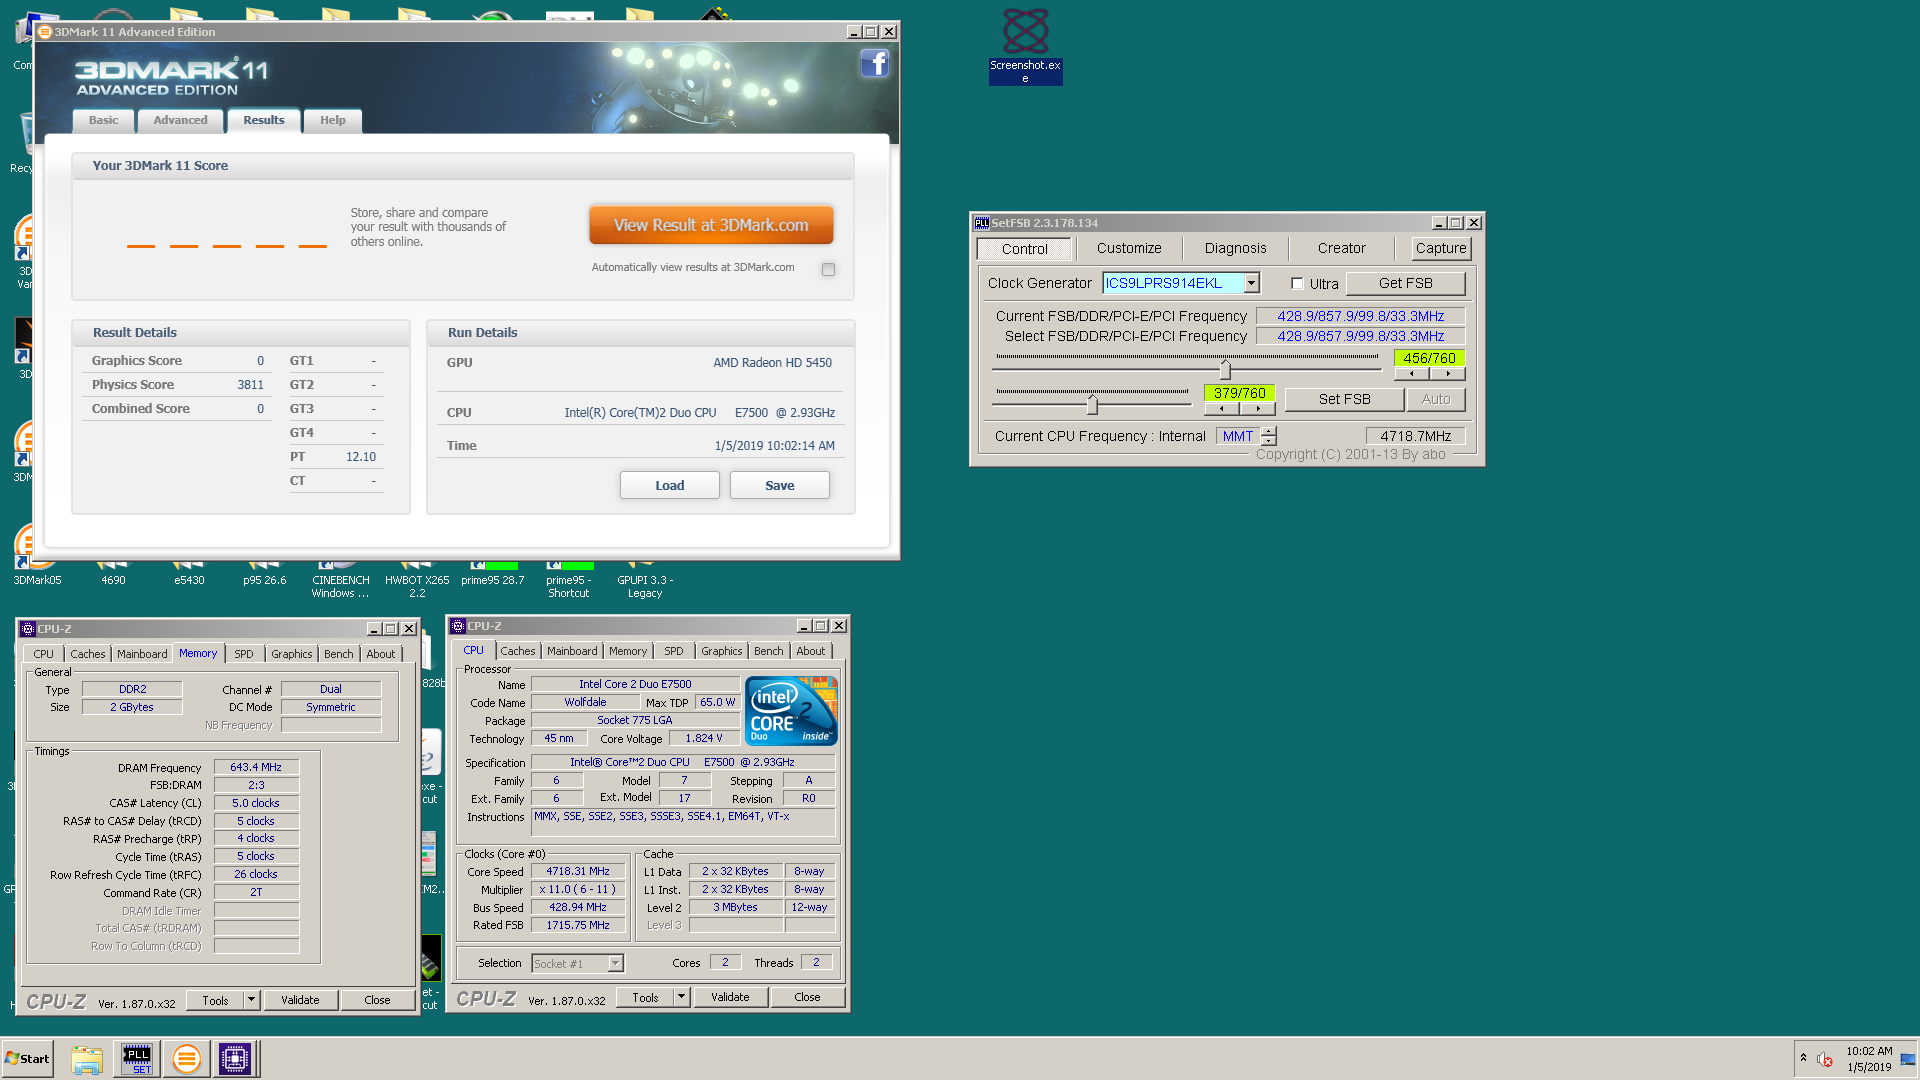Click Save button in Run Details
Viewport: 1920px width, 1080px height.
pyautogui.click(x=779, y=485)
